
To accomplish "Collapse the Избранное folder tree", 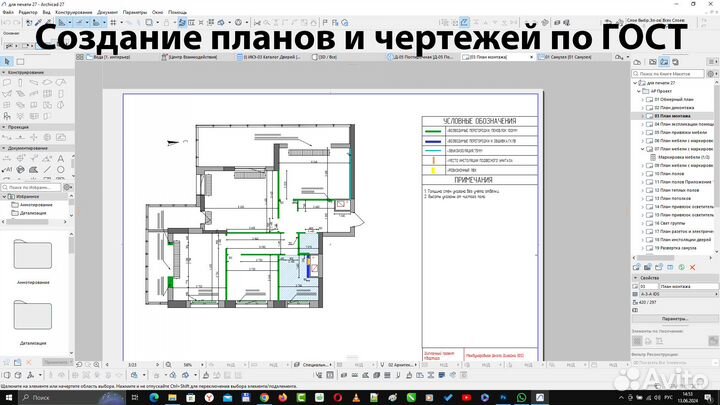I will pyautogui.click(x=4, y=197).
